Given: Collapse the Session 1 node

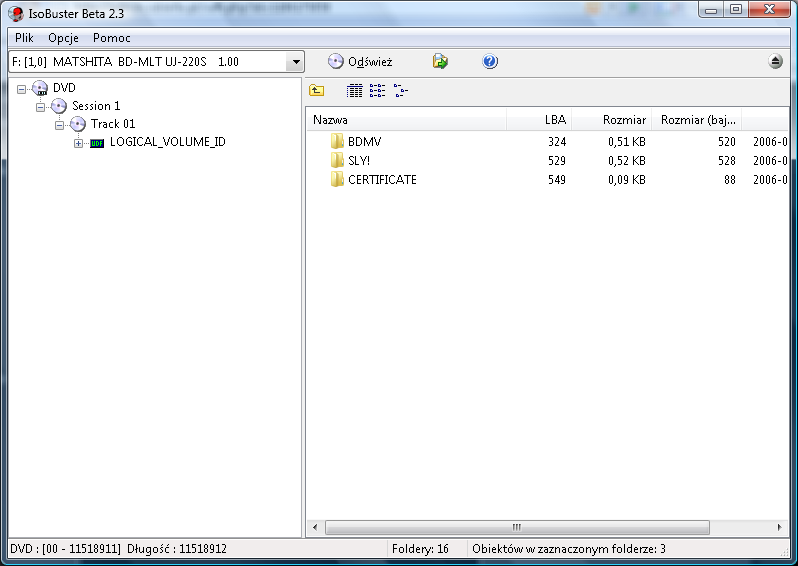Looking at the screenshot, I should click(40, 107).
